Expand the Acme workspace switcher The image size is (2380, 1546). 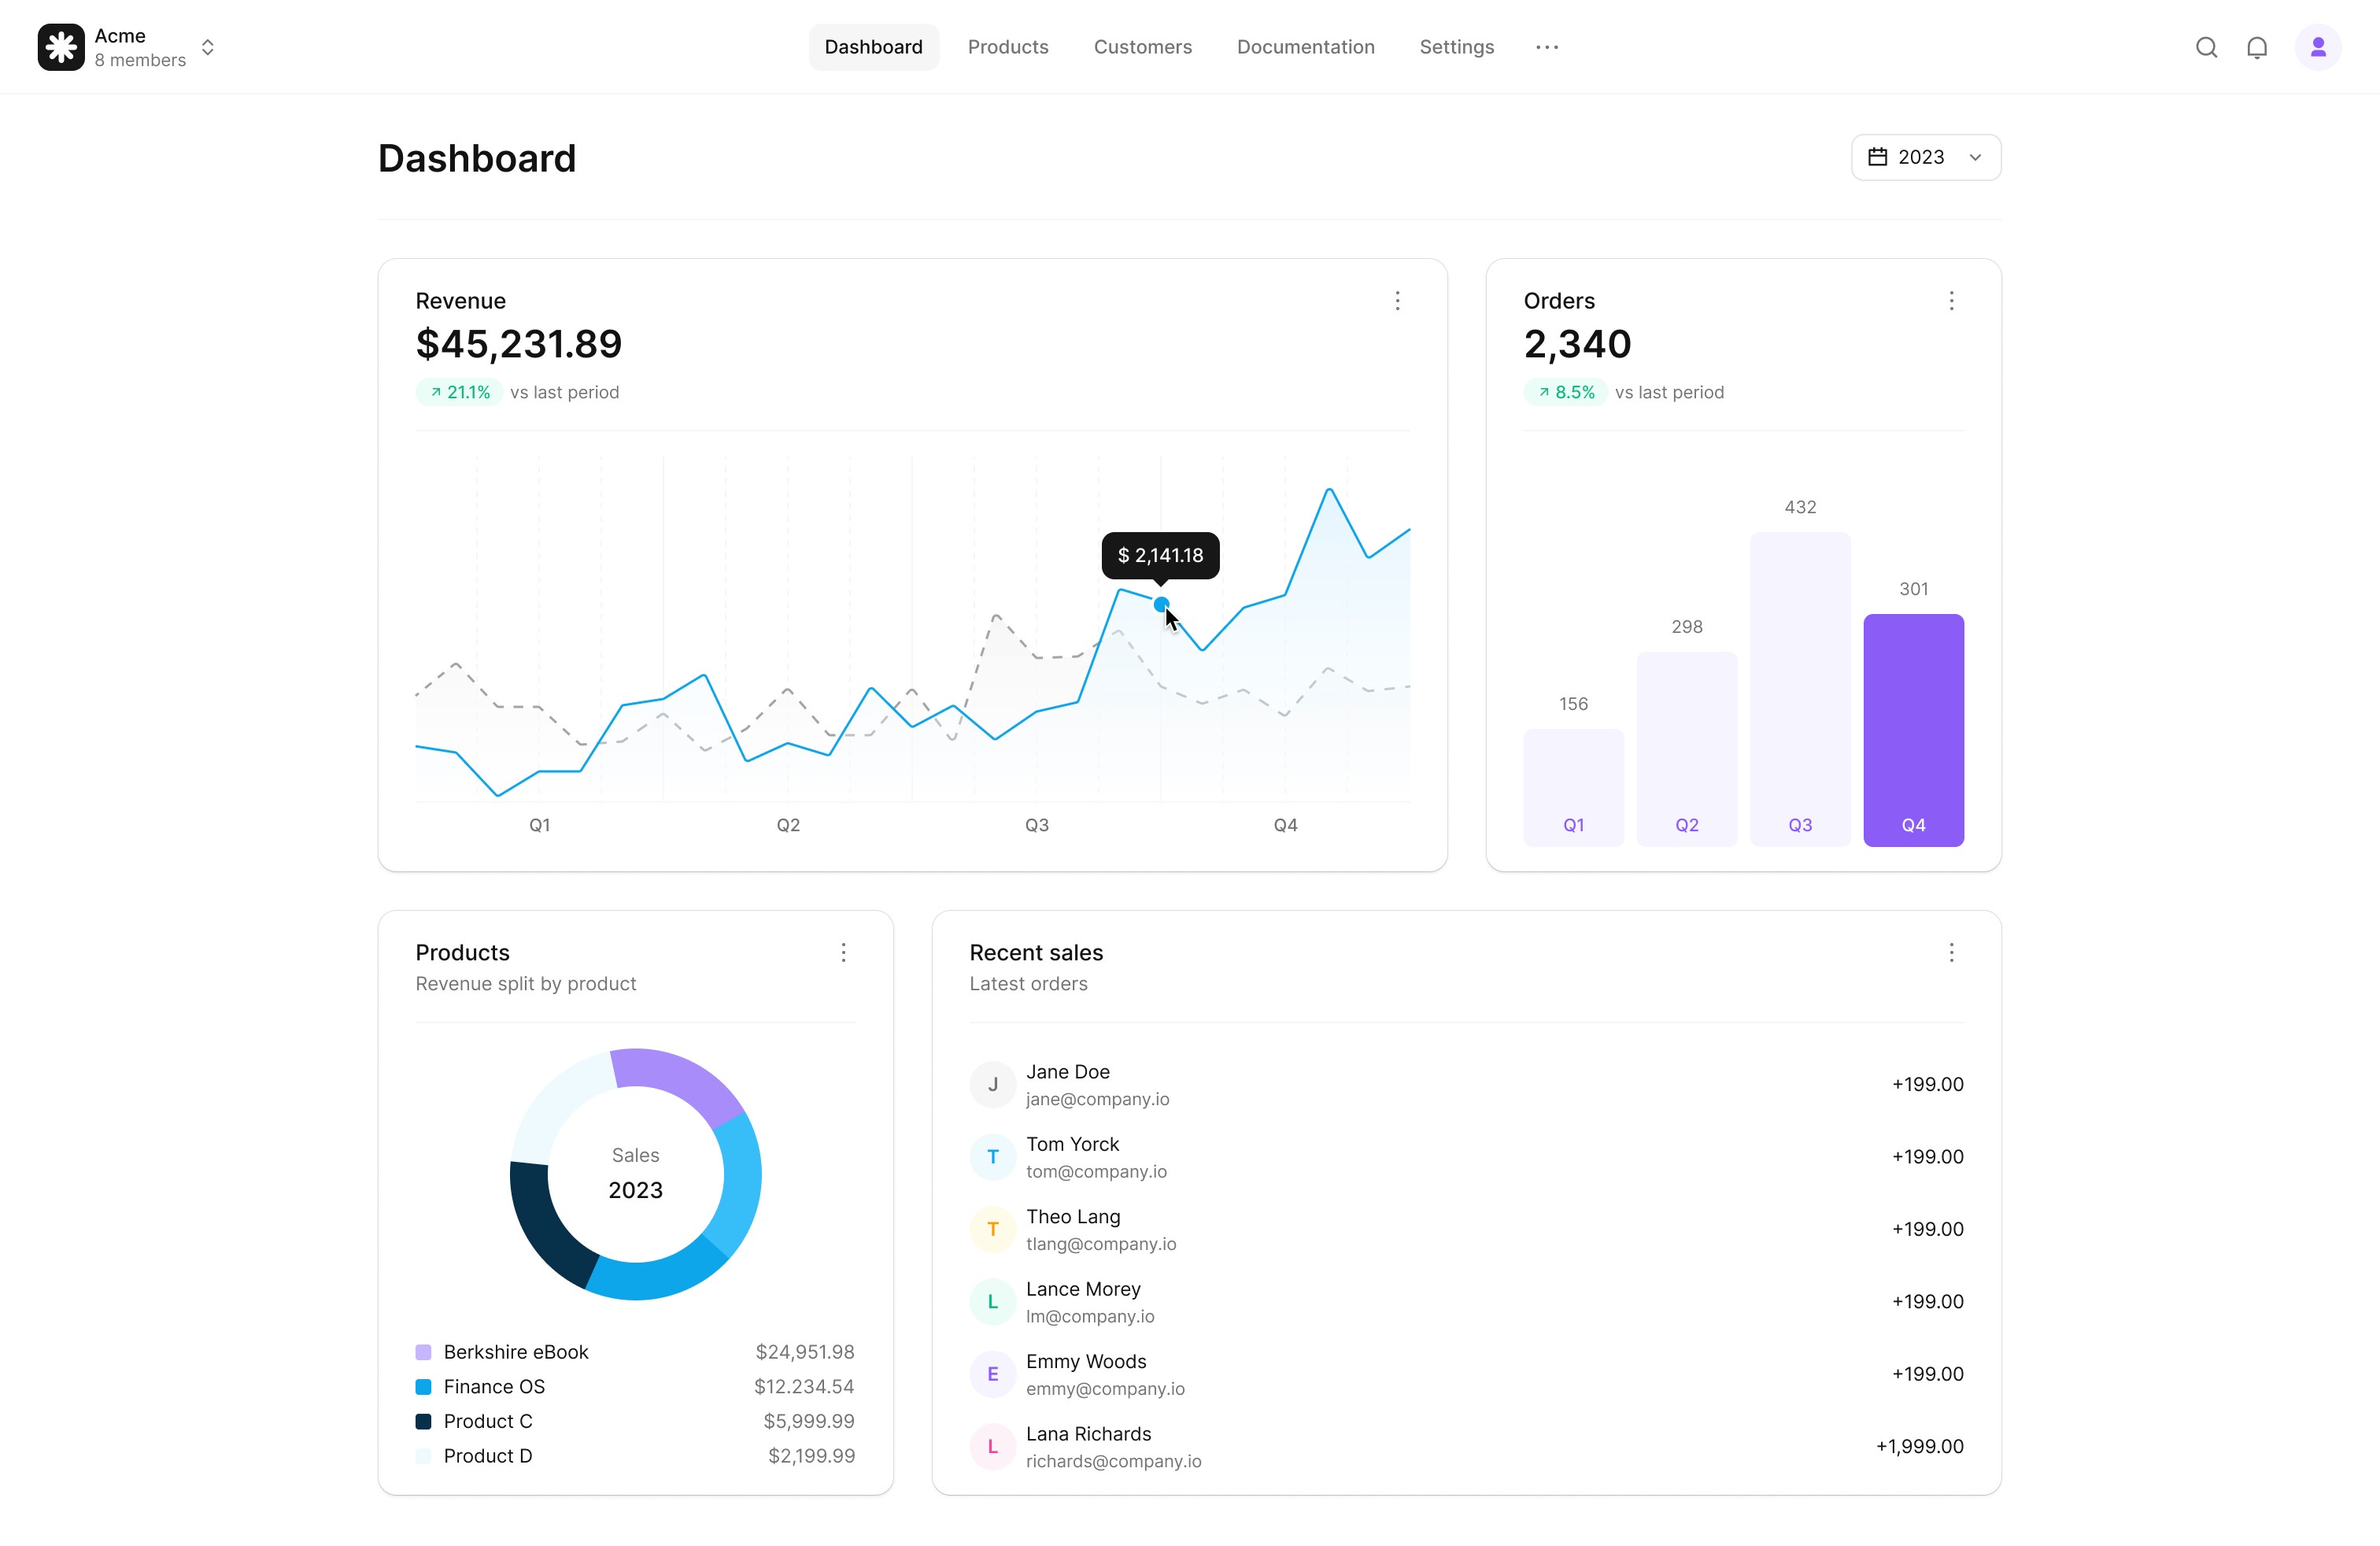(207, 47)
